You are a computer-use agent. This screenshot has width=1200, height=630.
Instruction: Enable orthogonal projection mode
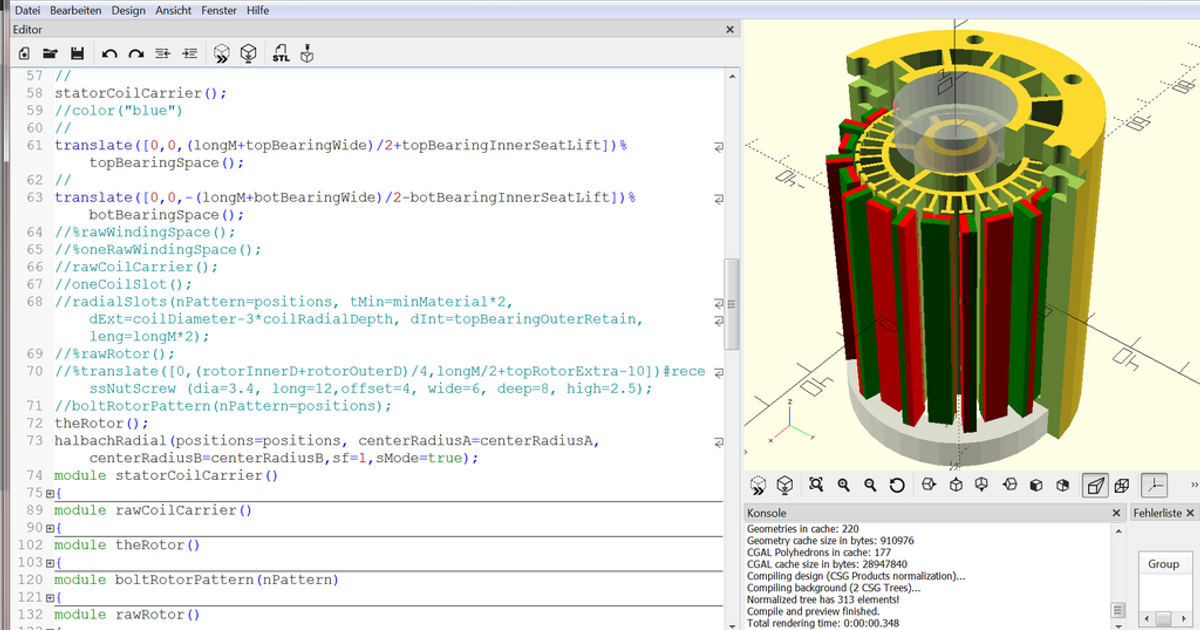[1122, 485]
